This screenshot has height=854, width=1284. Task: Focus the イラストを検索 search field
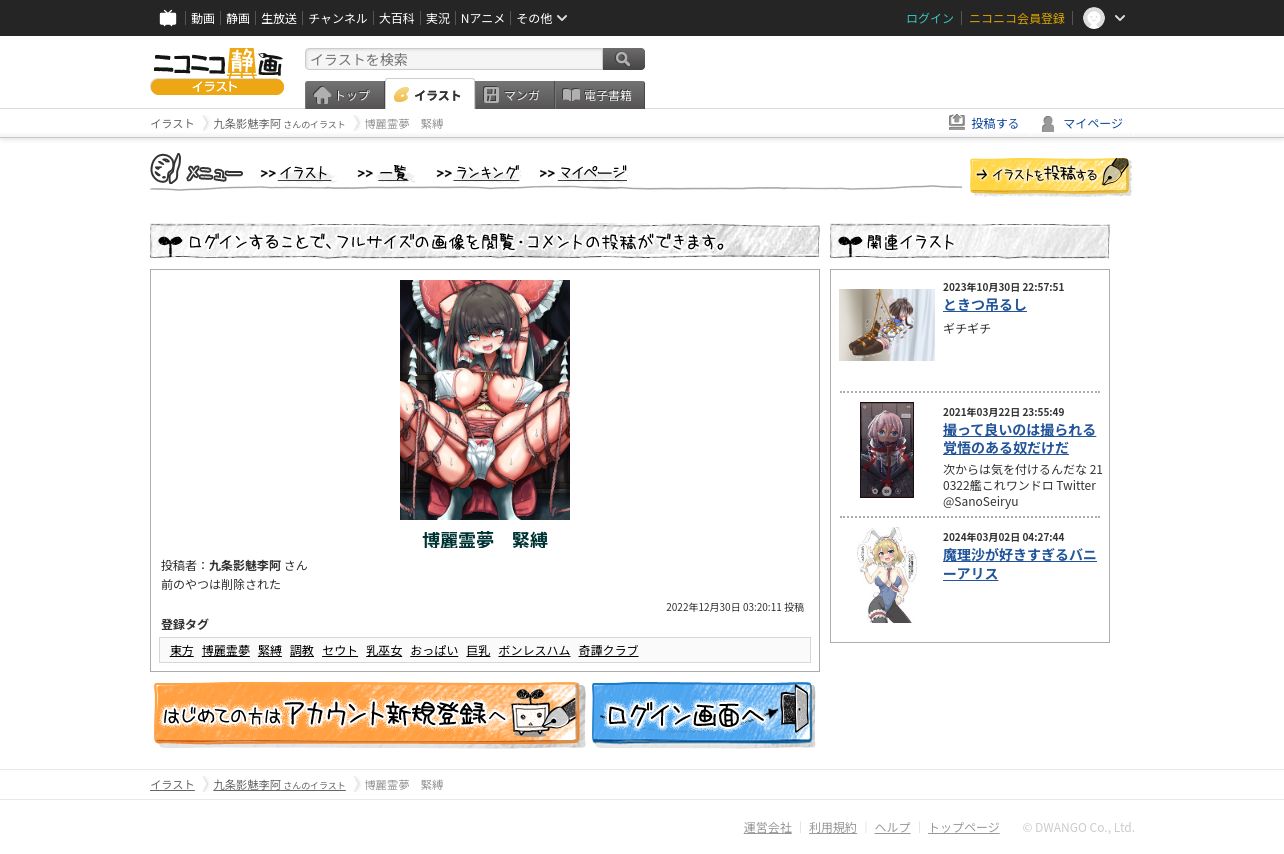coord(454,59)
